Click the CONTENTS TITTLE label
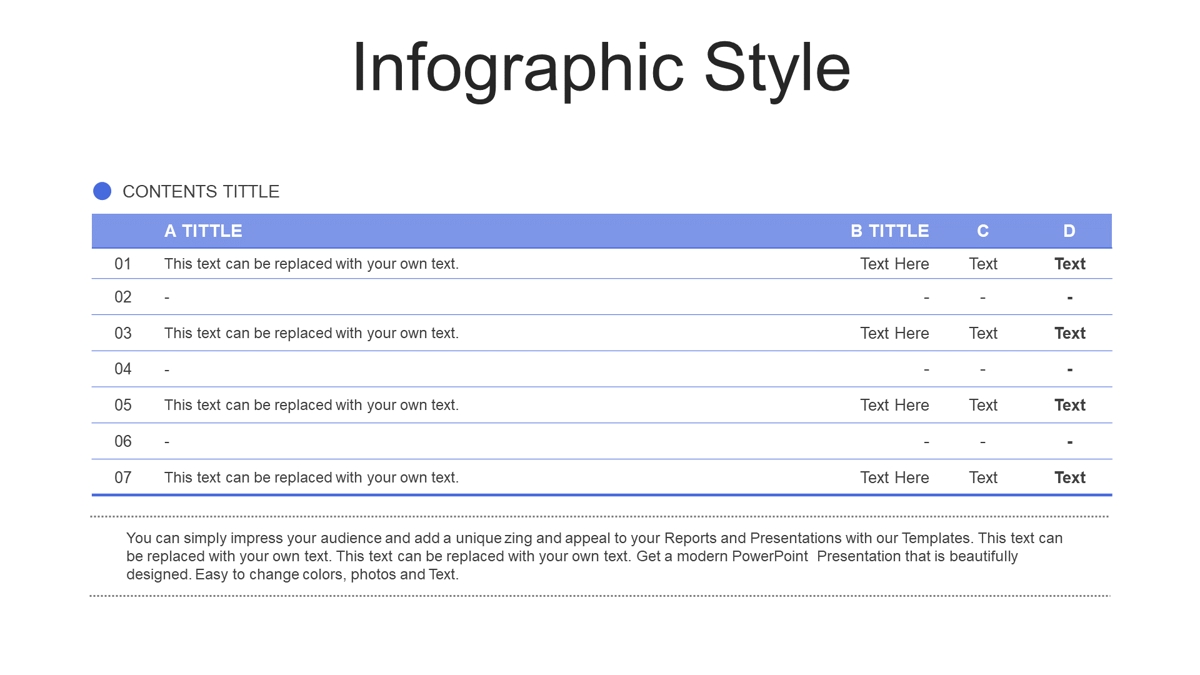The image size is (1200, 675). (201, 191)
